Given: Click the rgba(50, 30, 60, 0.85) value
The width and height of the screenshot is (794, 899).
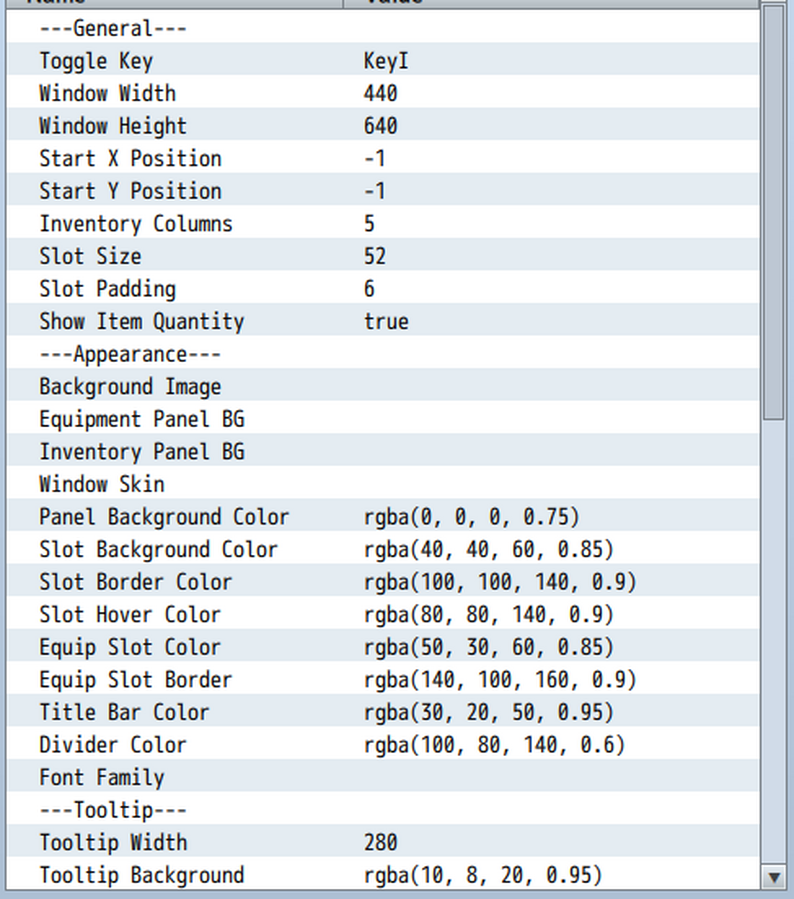Looking at the screenshot, I should 488,647.
